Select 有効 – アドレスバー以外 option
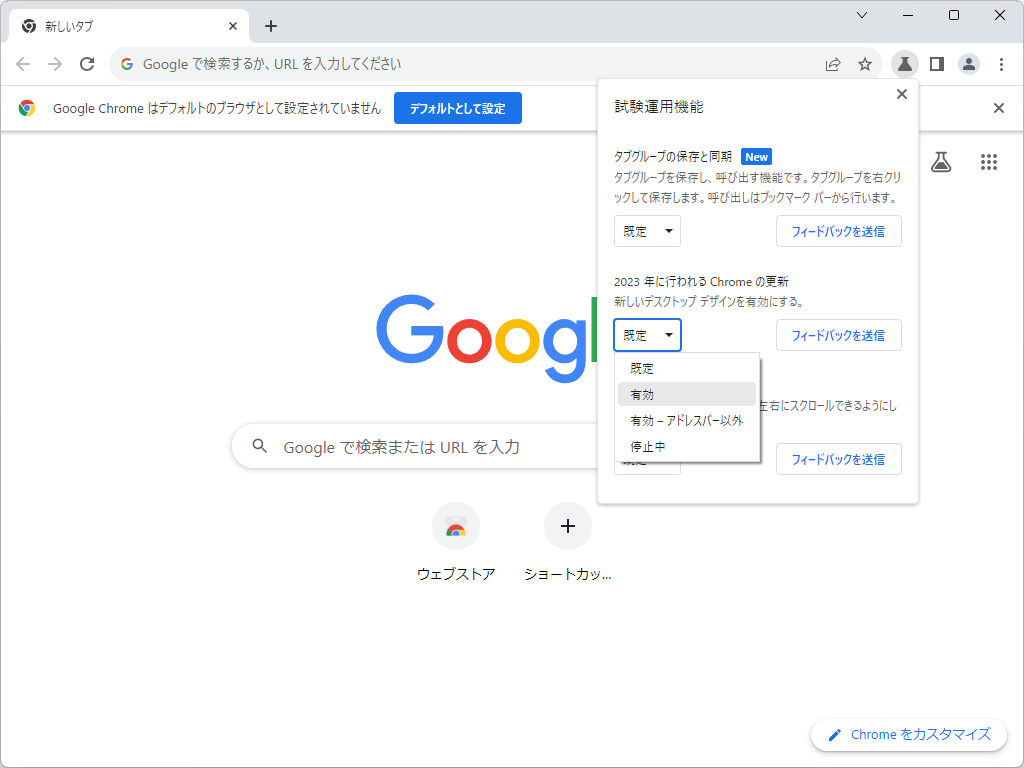Screen dimensions: 1024x768 click(x=687, y=420)
